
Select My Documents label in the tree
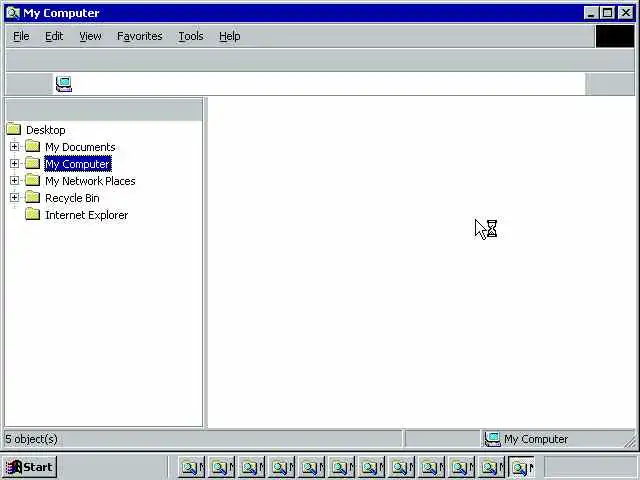pos(80,147)
